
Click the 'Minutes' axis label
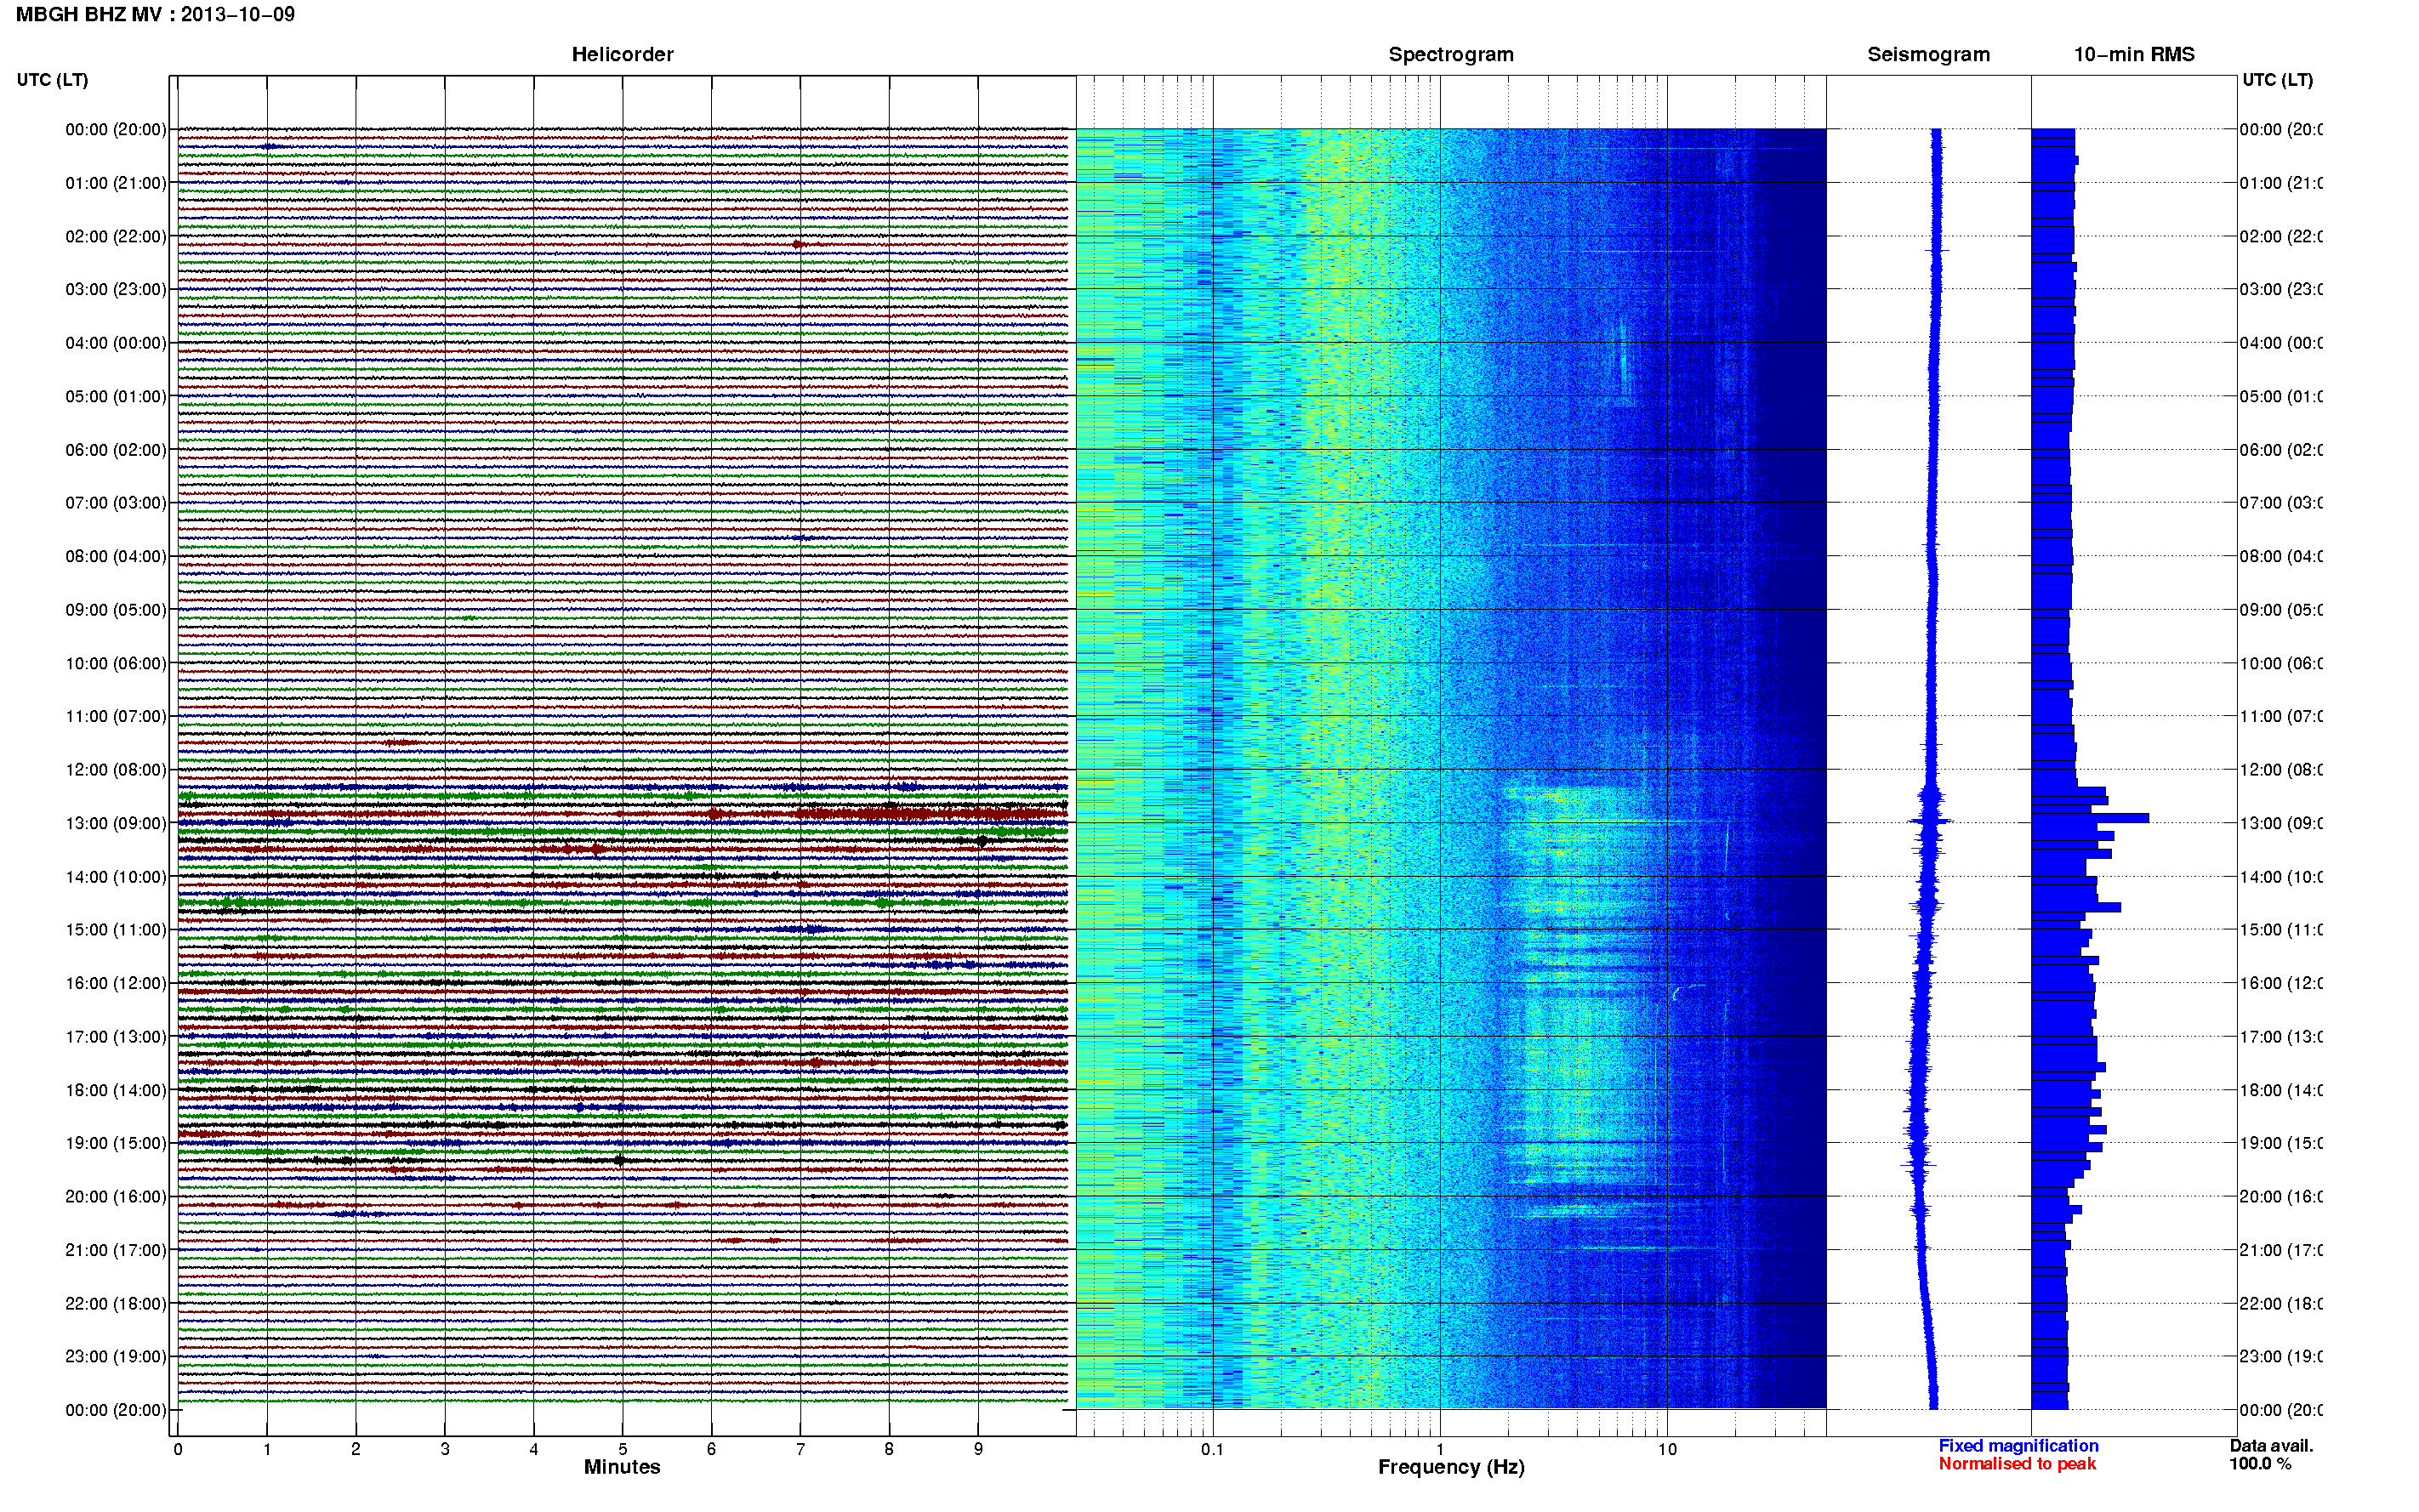pyautogui.click(x=622, y=1467)
